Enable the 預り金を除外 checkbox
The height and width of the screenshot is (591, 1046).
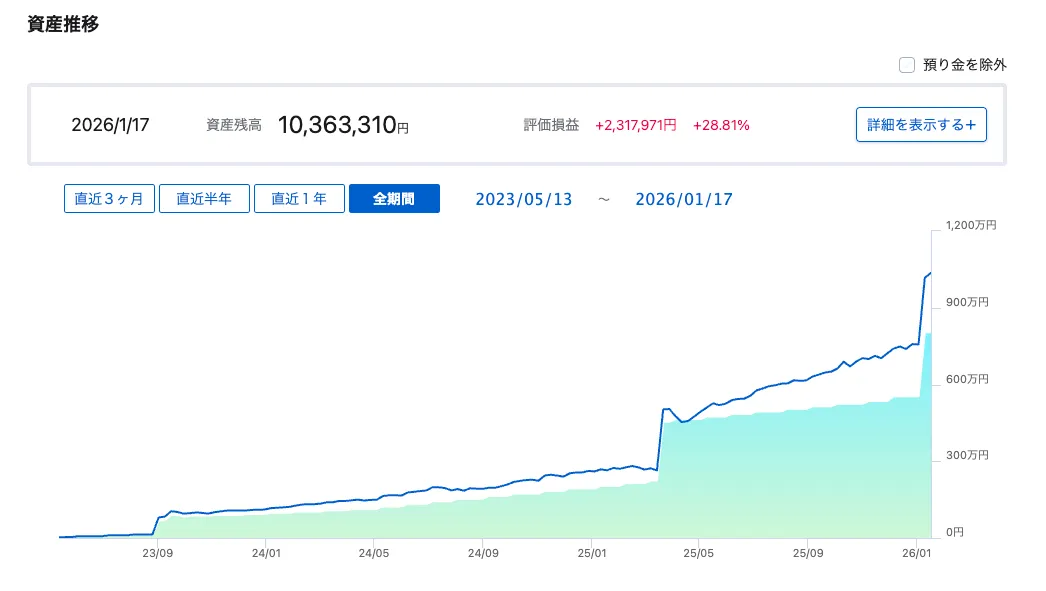coord(907,65)
